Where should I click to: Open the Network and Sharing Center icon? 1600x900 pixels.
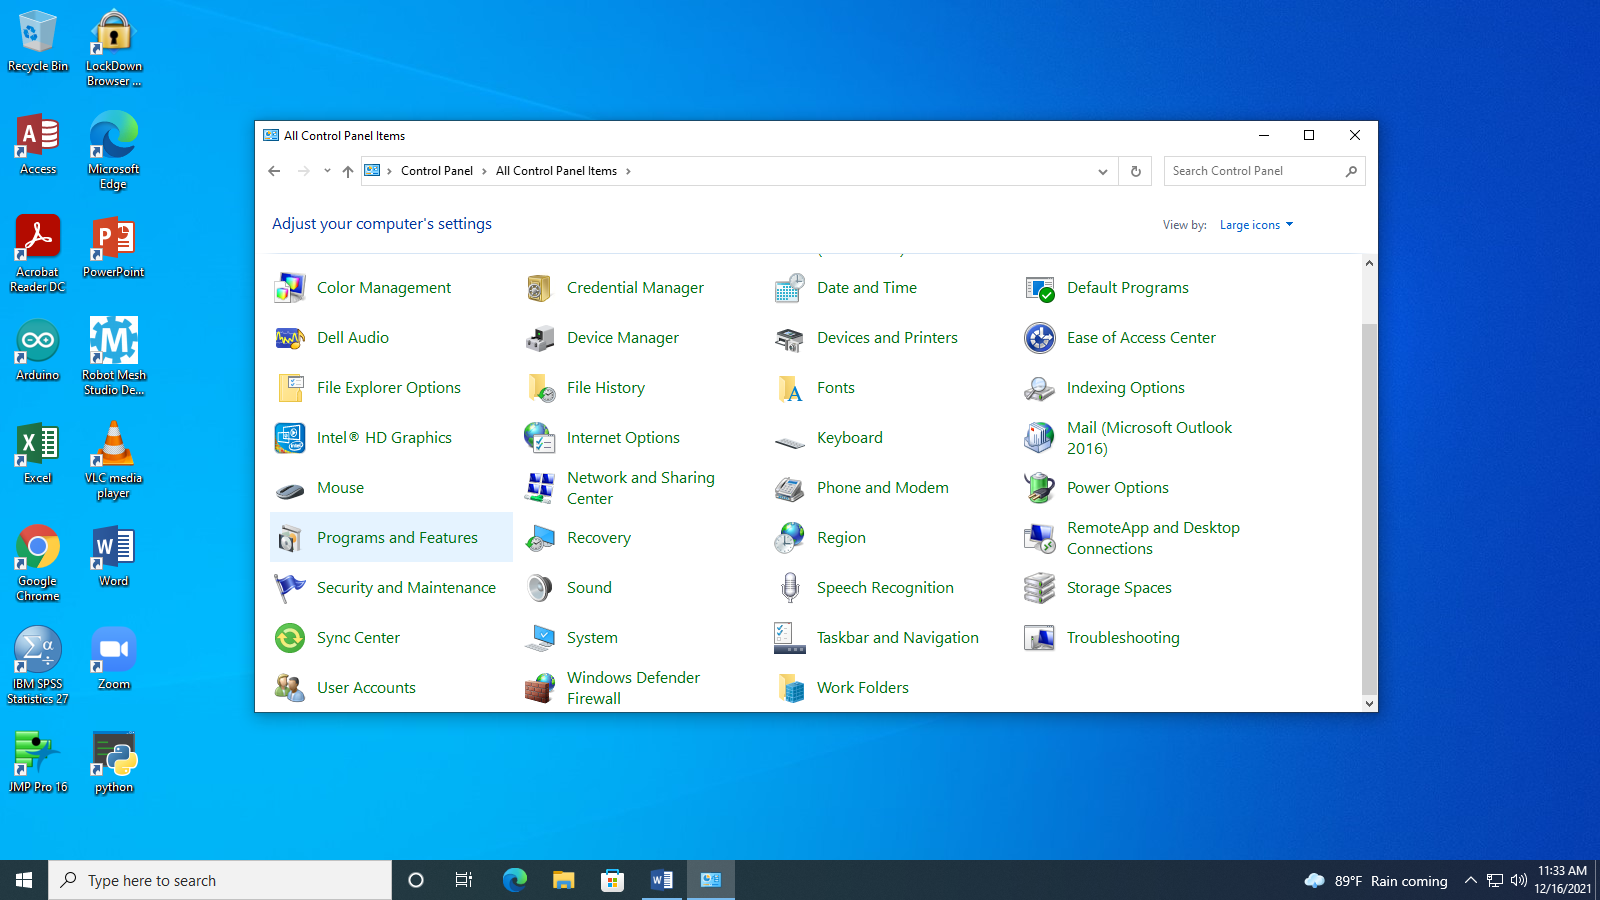pos(540,488)
